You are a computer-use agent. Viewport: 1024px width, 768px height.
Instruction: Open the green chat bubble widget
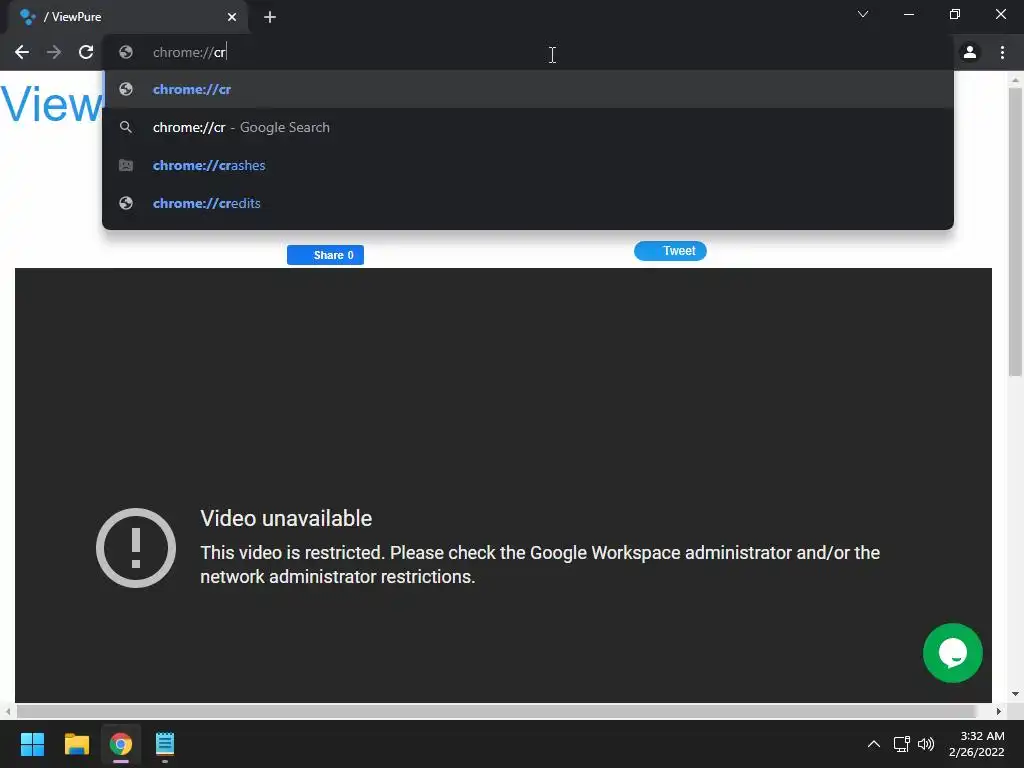(952, 653)
